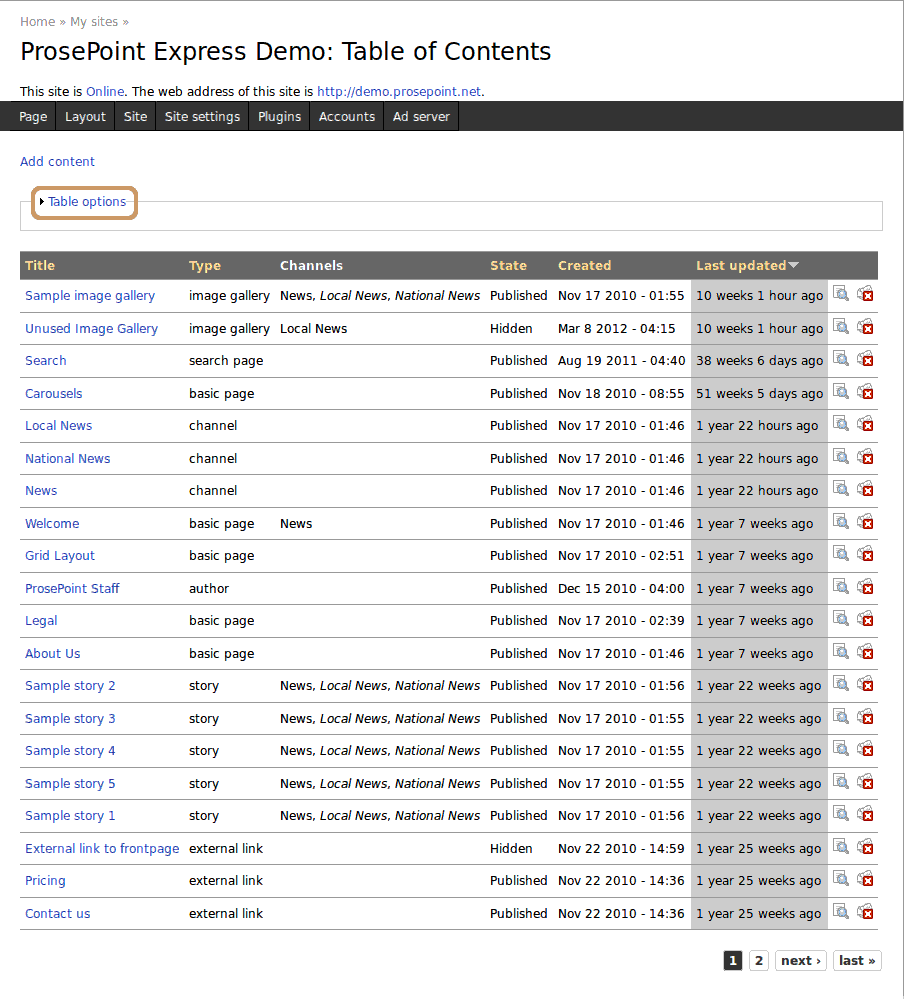Click the magnifier view icon for Contact us

[841, 912]
